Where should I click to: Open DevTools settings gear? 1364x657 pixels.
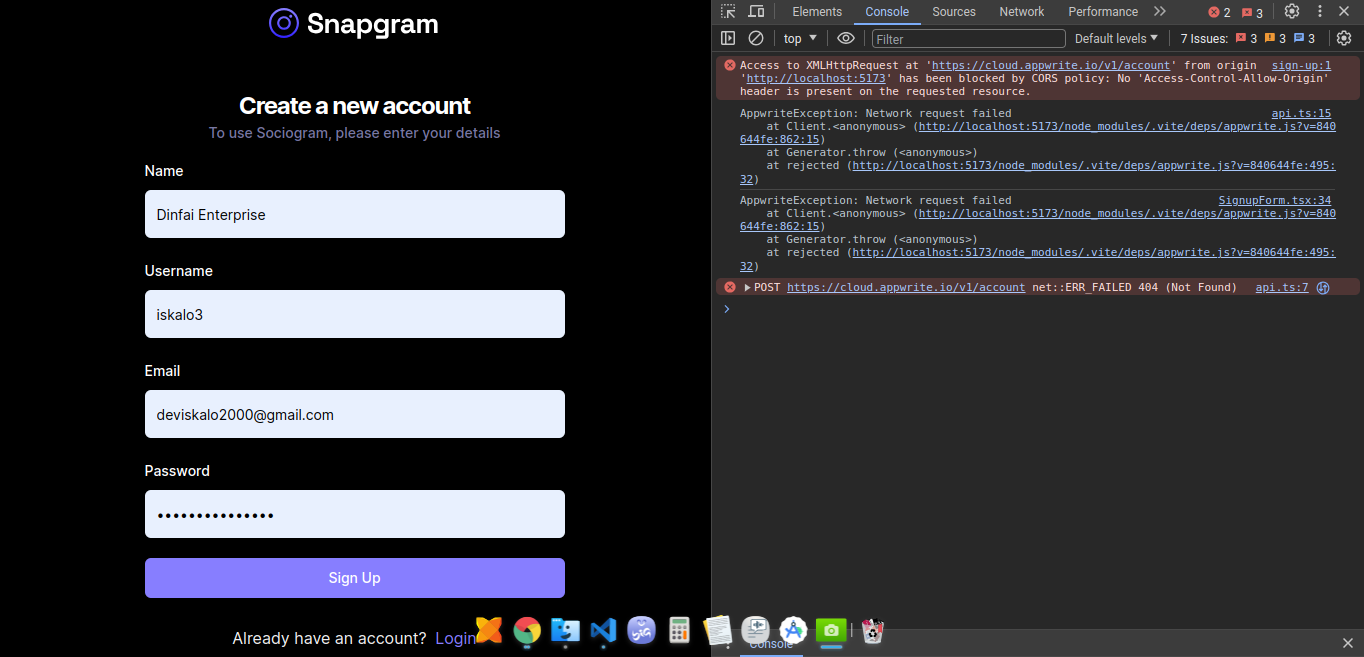click(1293, 11)
